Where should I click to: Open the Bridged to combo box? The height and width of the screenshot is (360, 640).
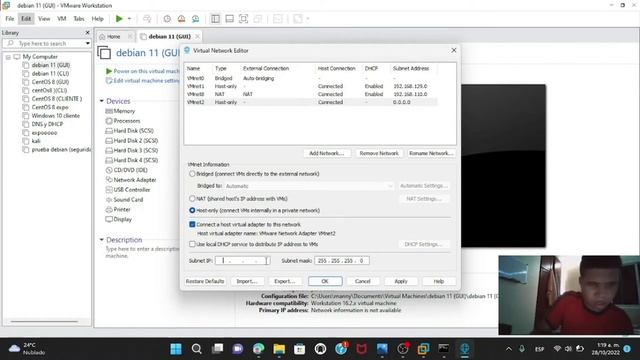(x=309, y=186)
